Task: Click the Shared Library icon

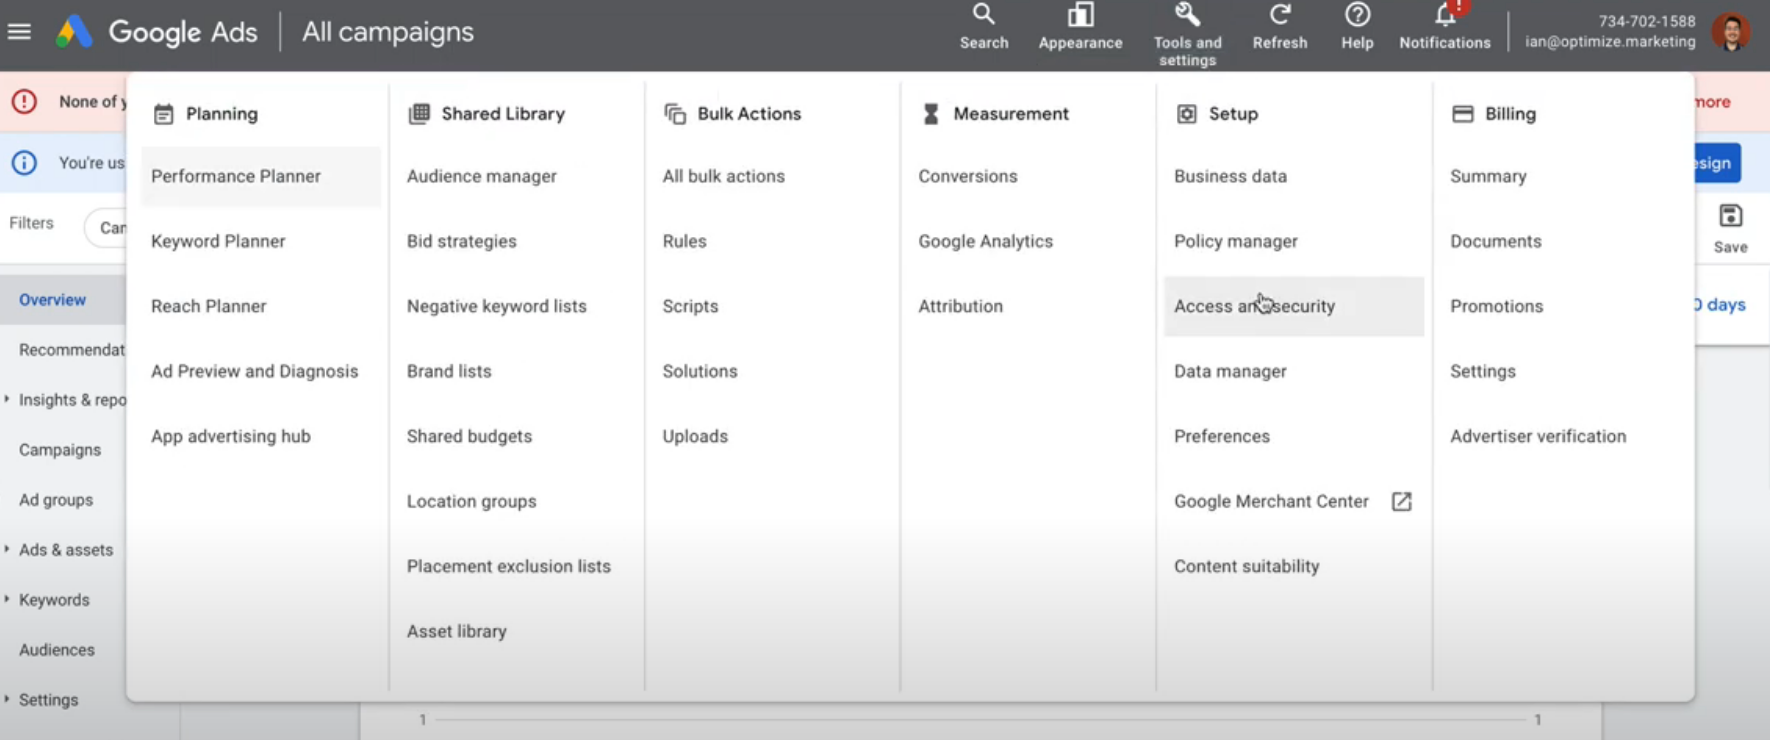Action: (419, 114)
